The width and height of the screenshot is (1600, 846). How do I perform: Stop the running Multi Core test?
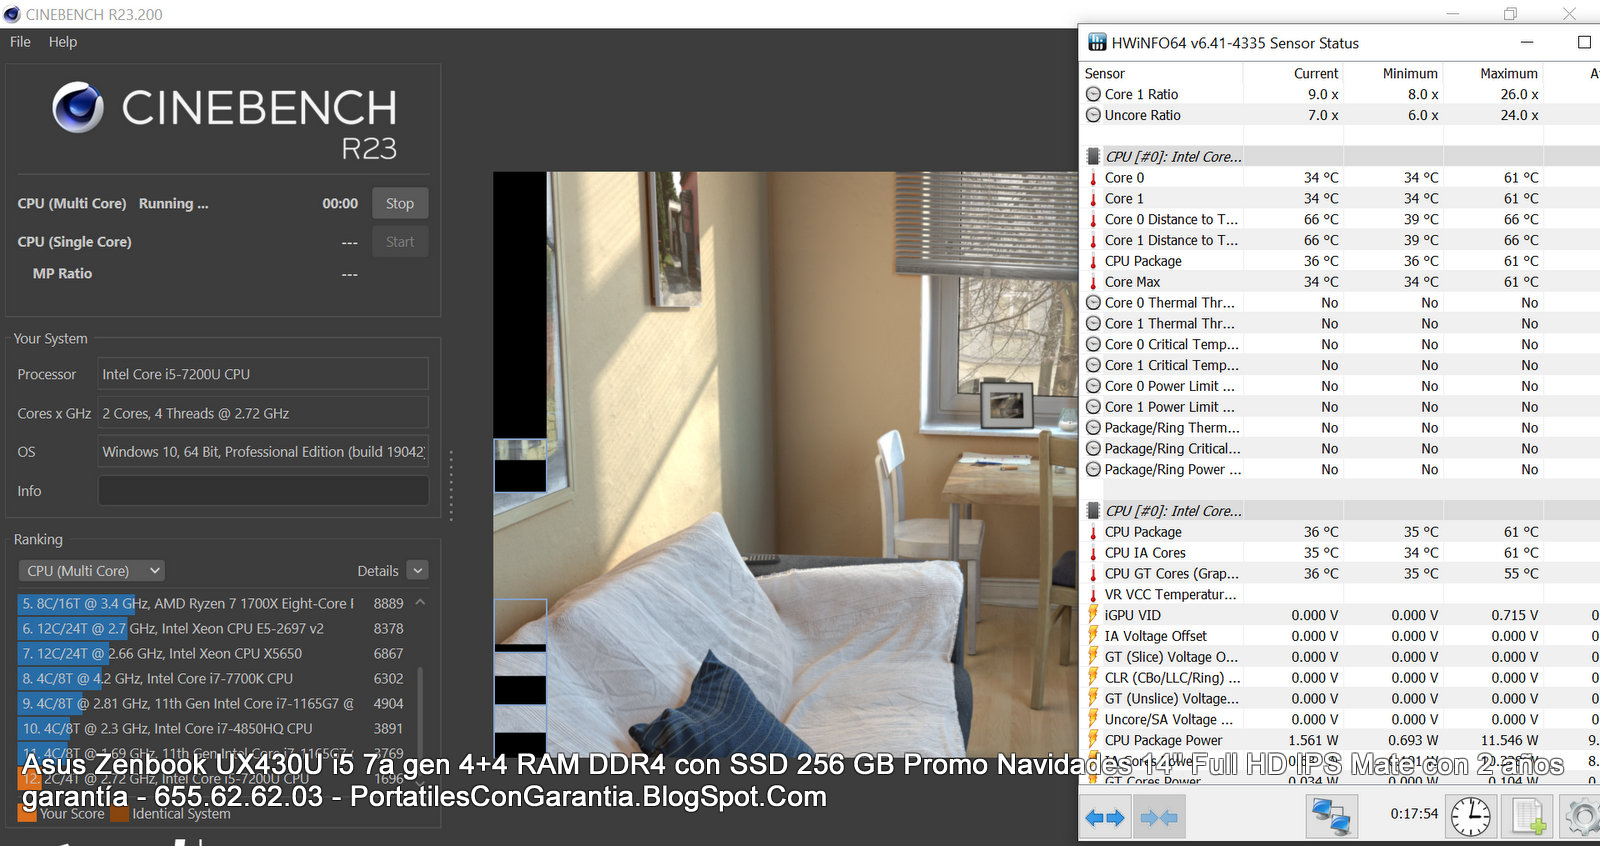coord(400,203)
